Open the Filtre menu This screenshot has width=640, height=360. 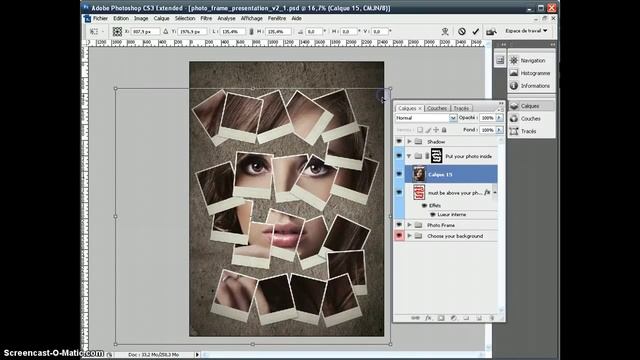pos(206,18)
